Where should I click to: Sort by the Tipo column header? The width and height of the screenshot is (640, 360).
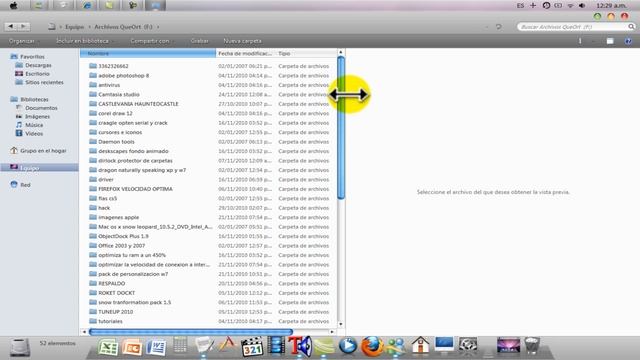pos(305,53)
